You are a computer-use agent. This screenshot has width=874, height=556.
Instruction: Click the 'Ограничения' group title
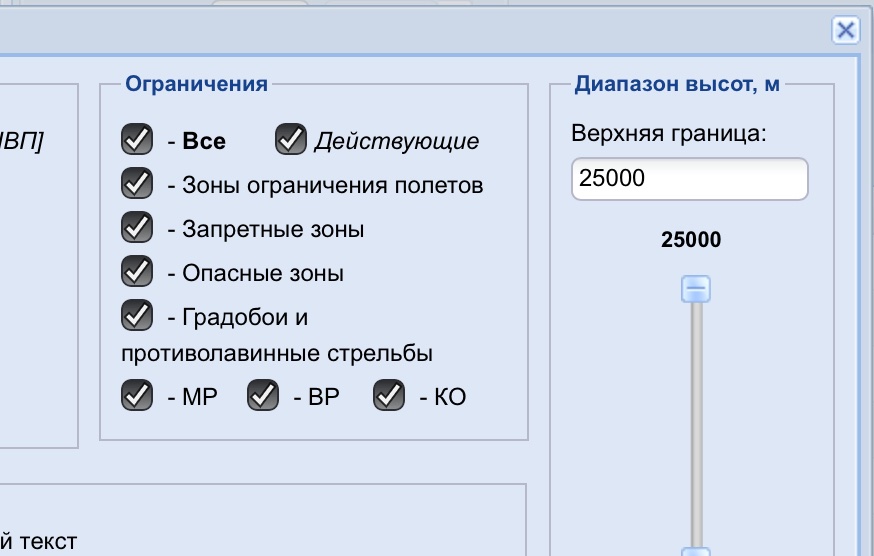[196, 84]
